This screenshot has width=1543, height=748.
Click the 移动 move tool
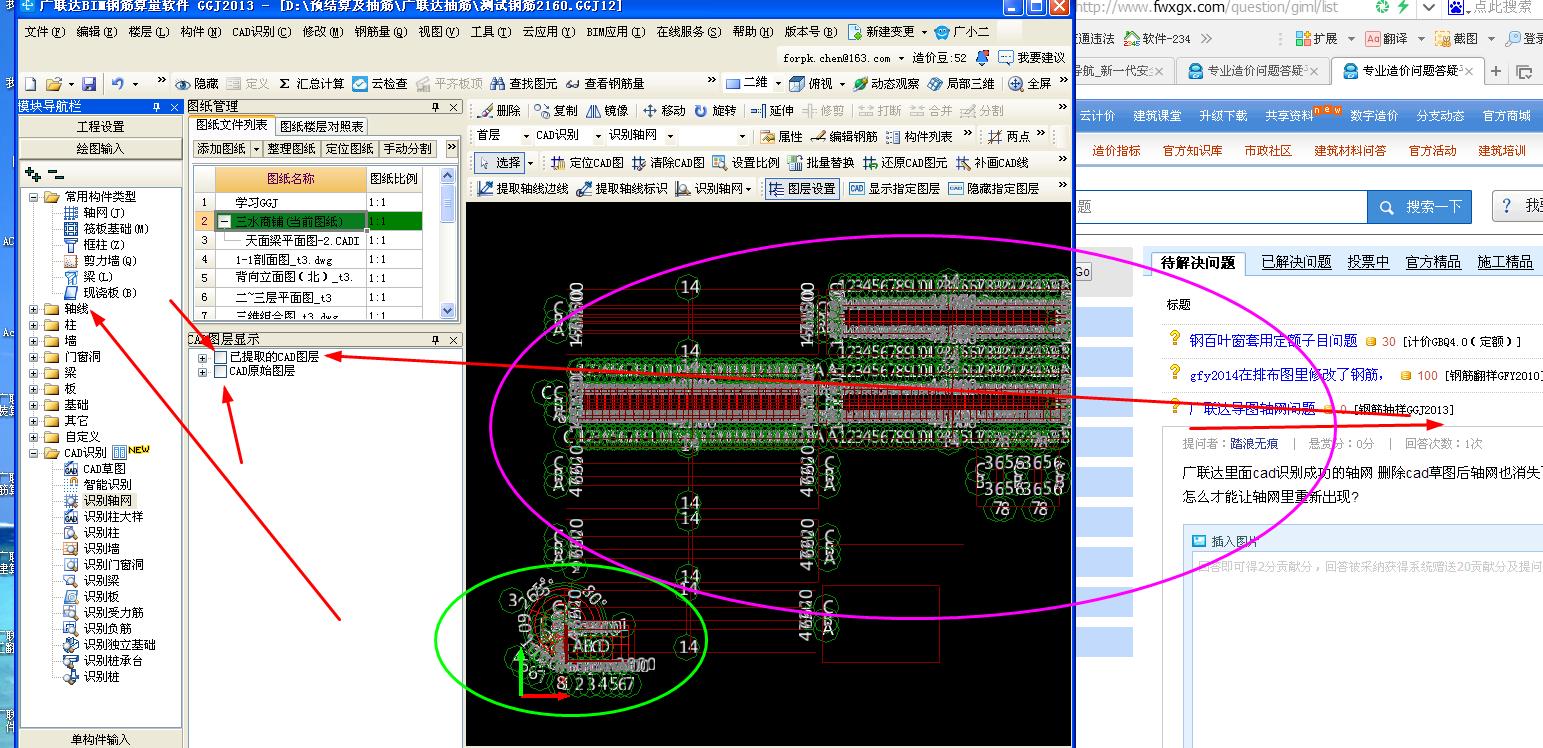pos(664,111)
